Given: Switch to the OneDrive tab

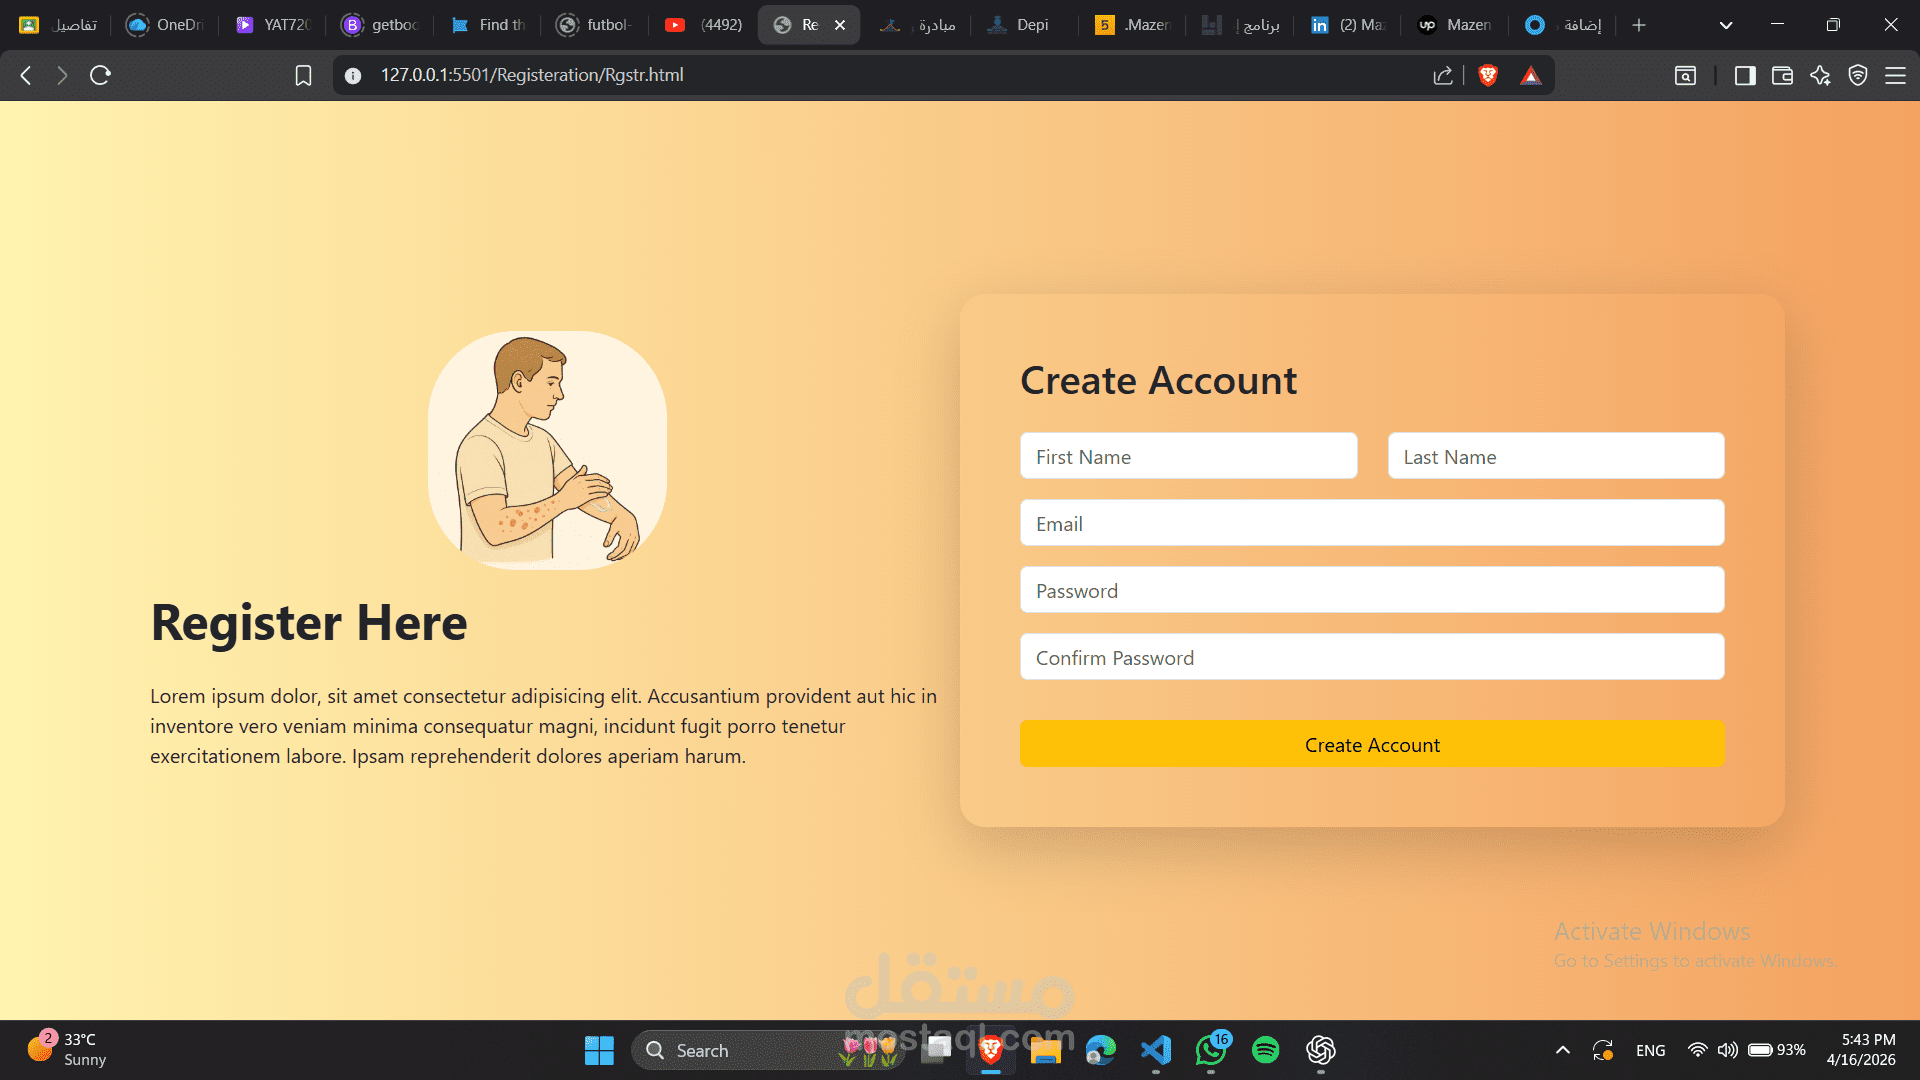Looking at the screenshot, I should tap(165, 25).
